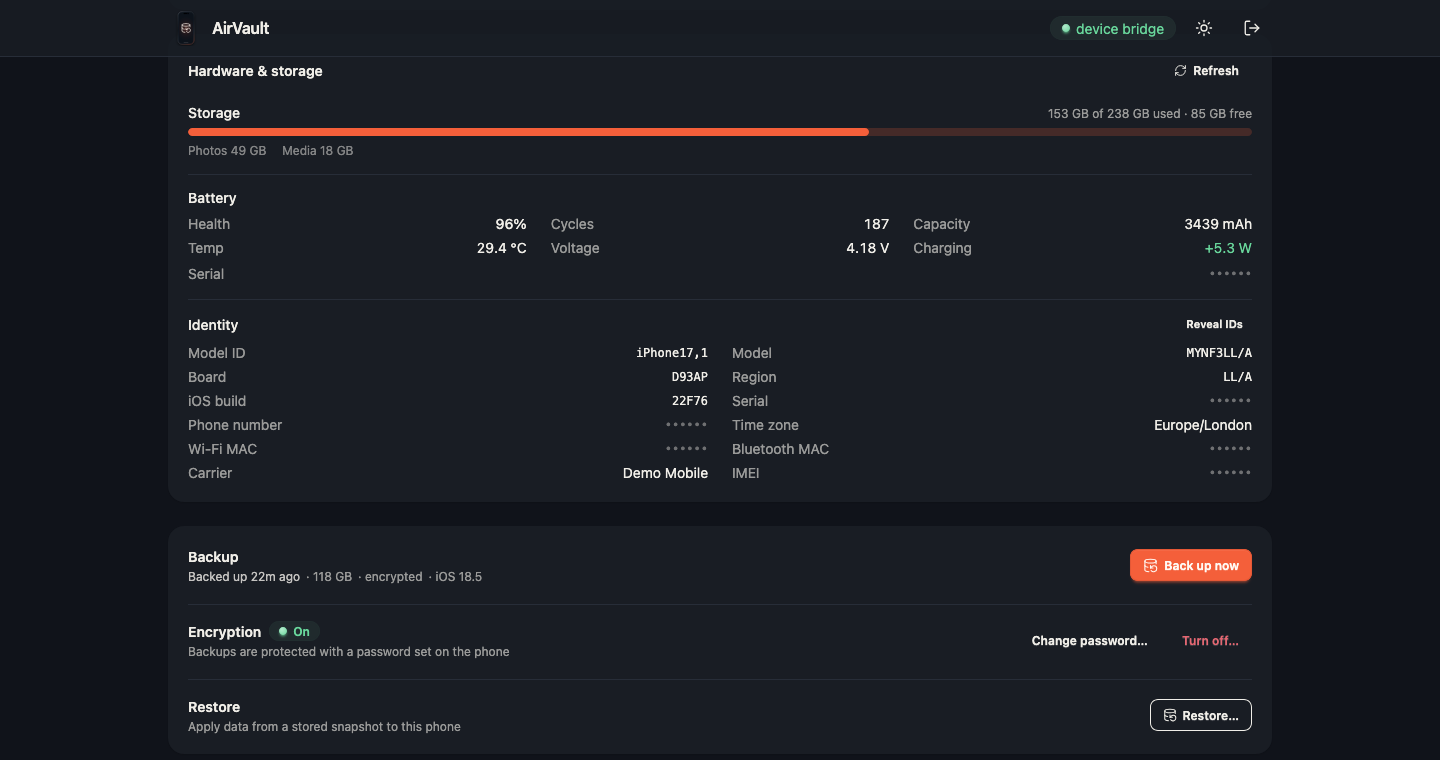1440x760 pixels.
Task: Click the 4.18 V voltage value
Action: coord(868,248)
